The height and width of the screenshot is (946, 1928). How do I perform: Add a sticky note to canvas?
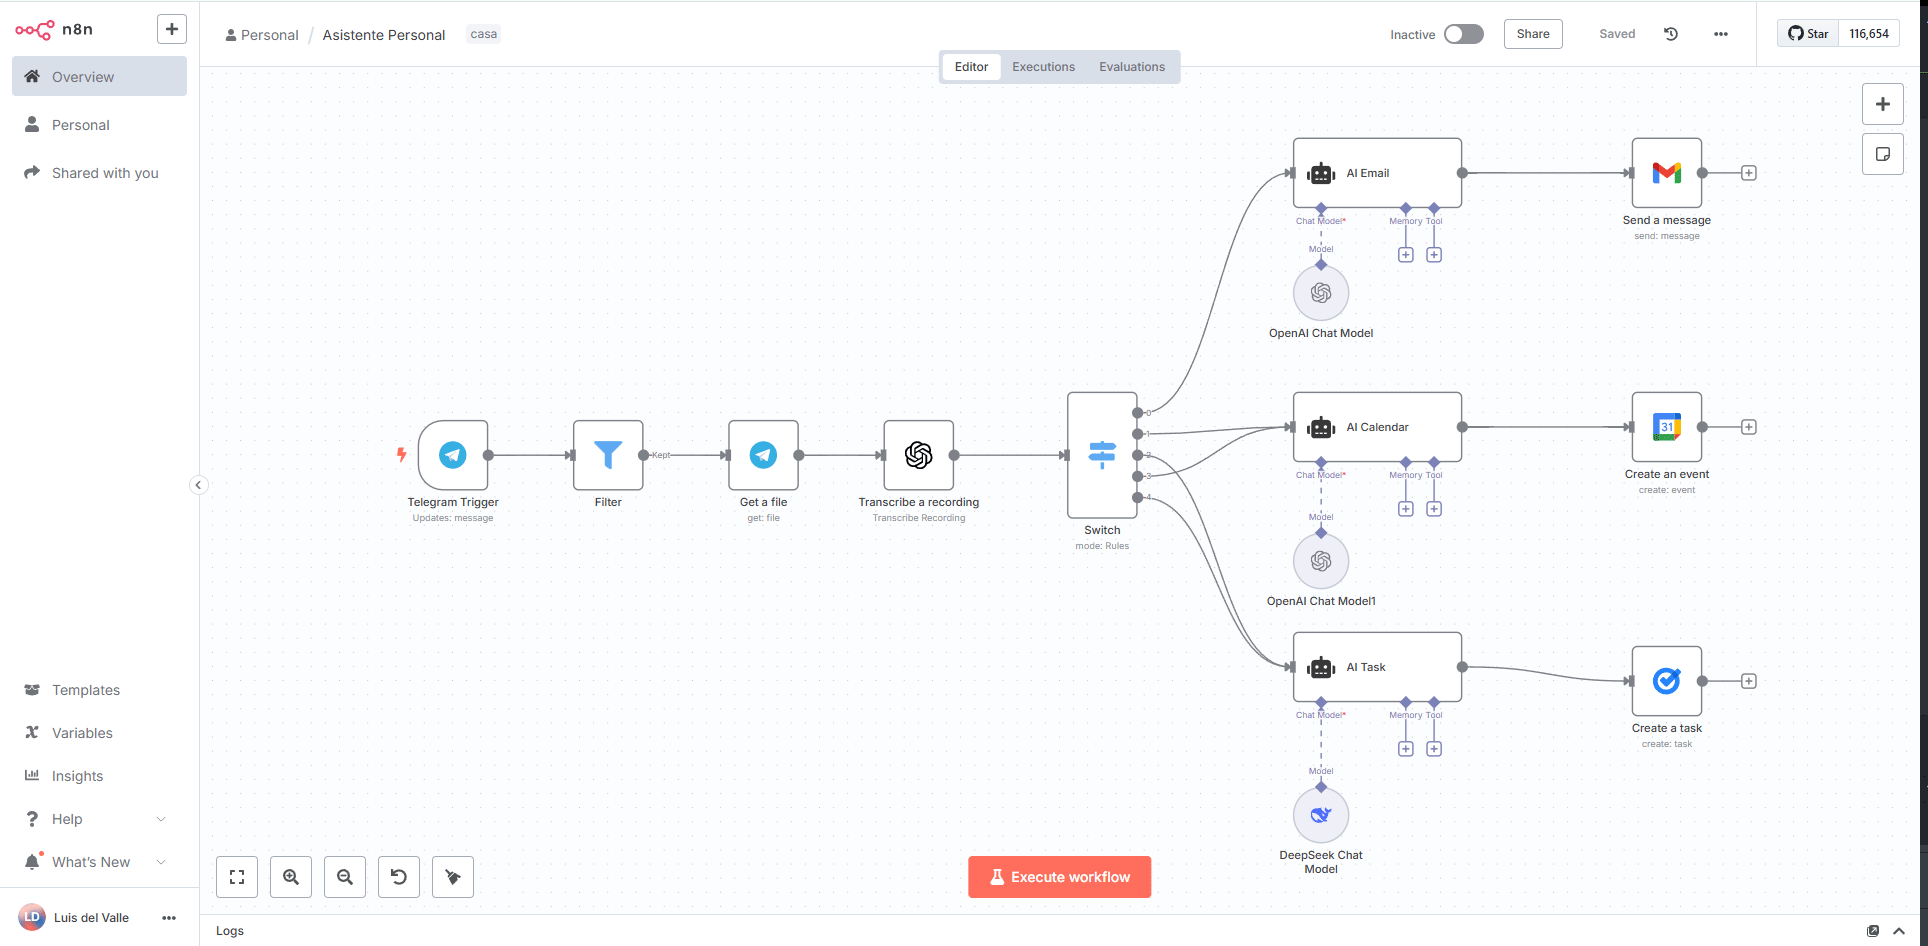[x=1882, y=154]
